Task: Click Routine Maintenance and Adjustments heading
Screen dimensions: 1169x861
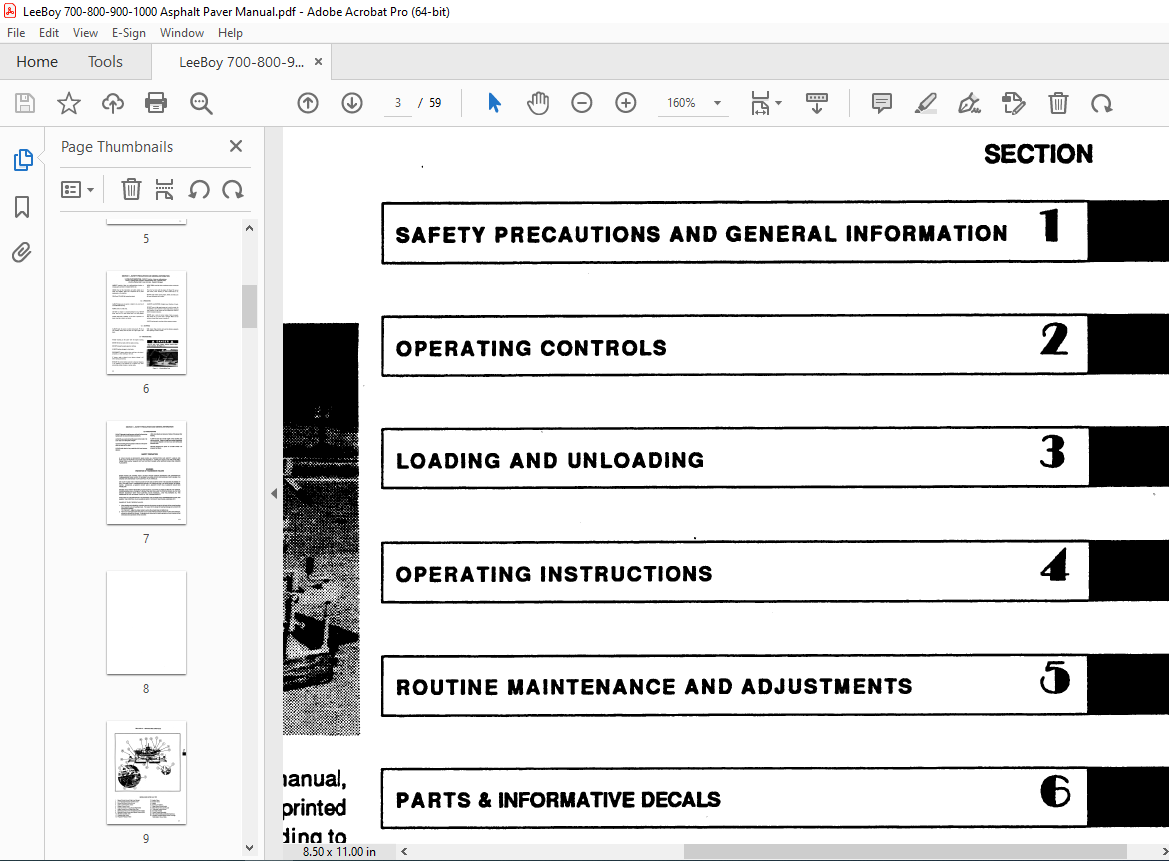Action: [x=654, y=687]
